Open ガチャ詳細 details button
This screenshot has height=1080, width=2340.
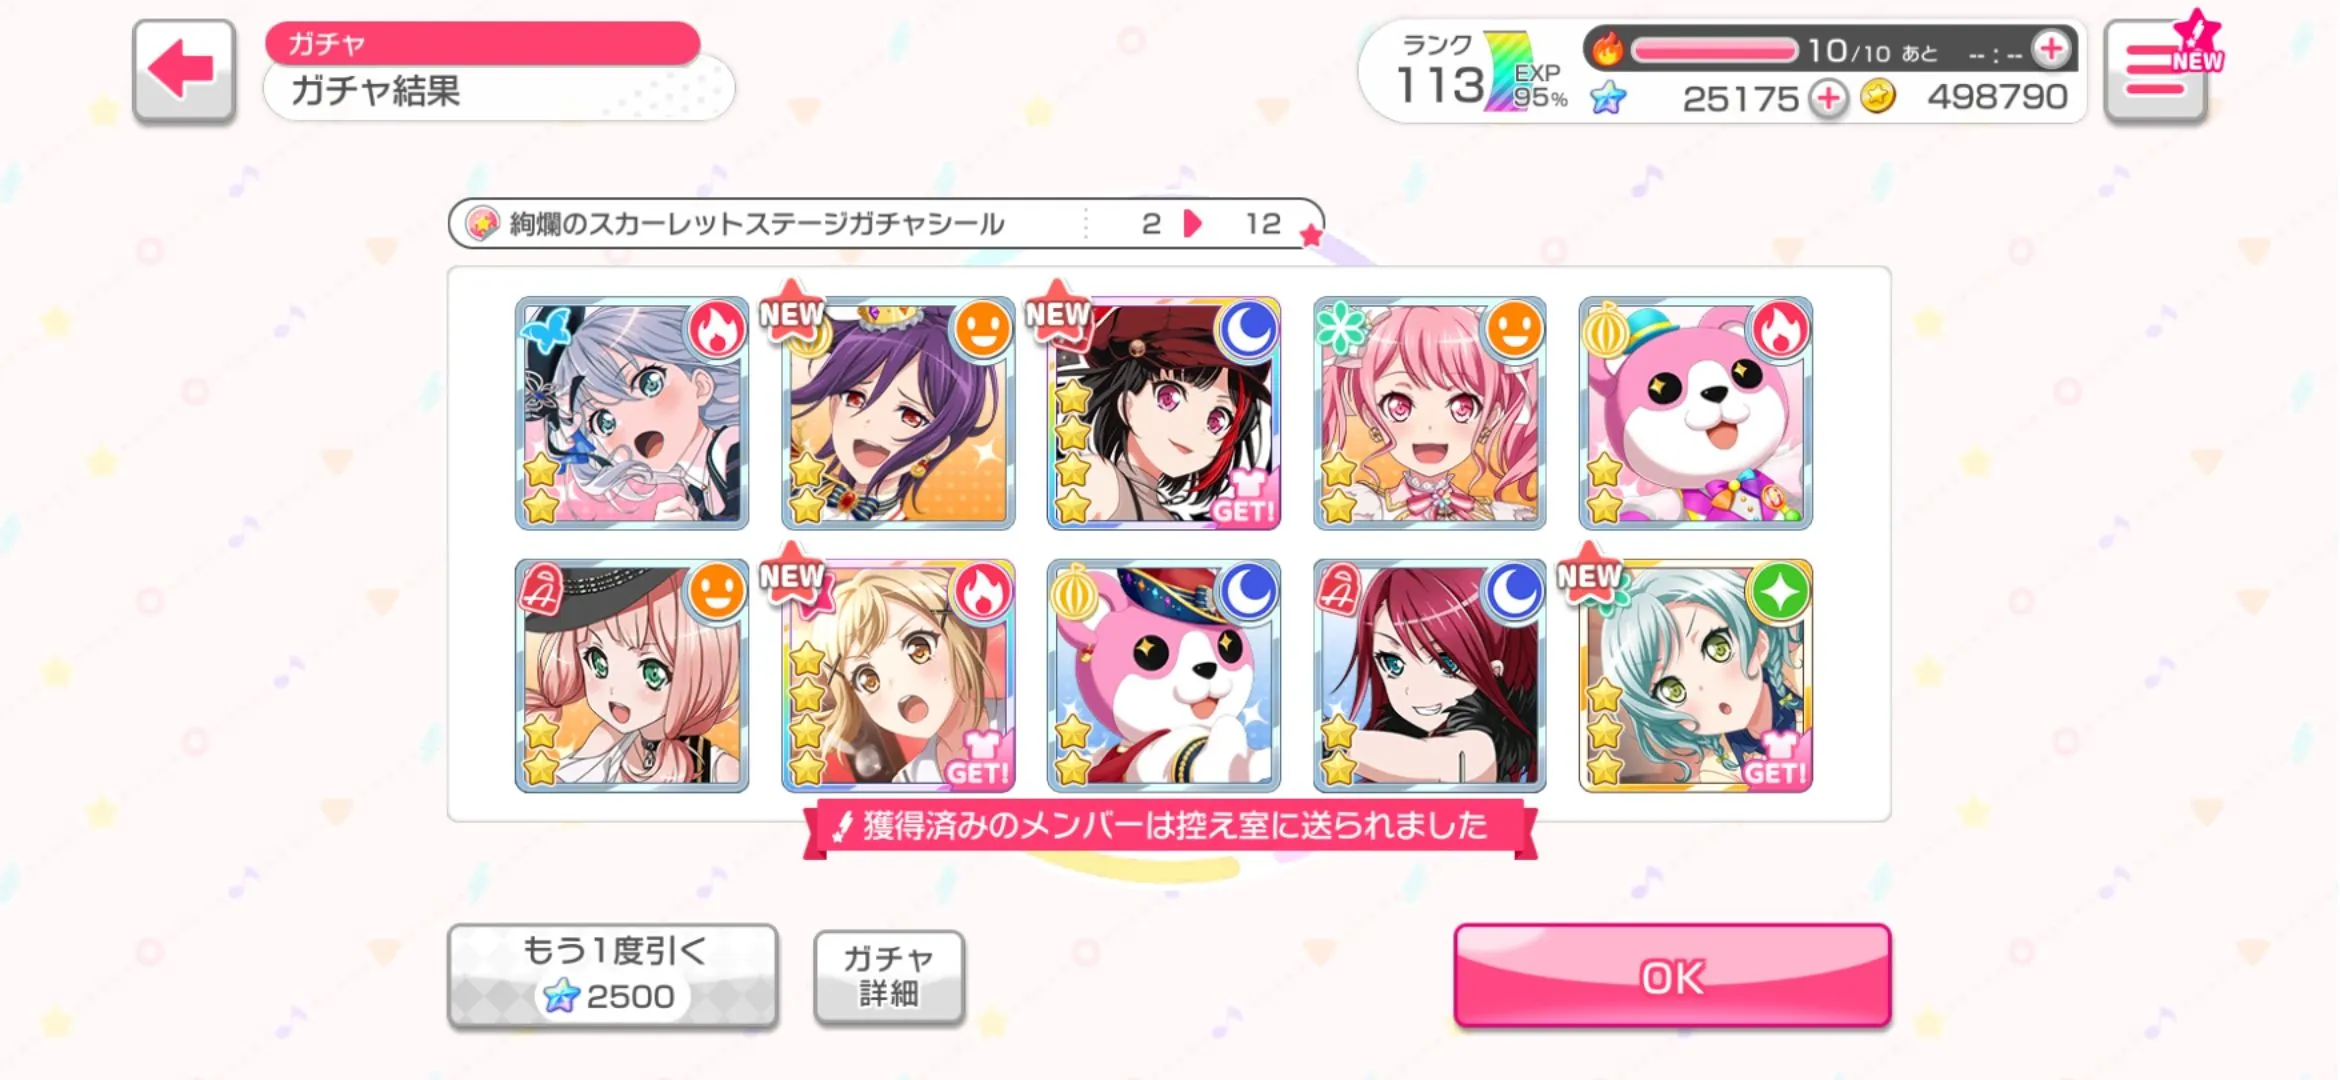pos(889,976)
